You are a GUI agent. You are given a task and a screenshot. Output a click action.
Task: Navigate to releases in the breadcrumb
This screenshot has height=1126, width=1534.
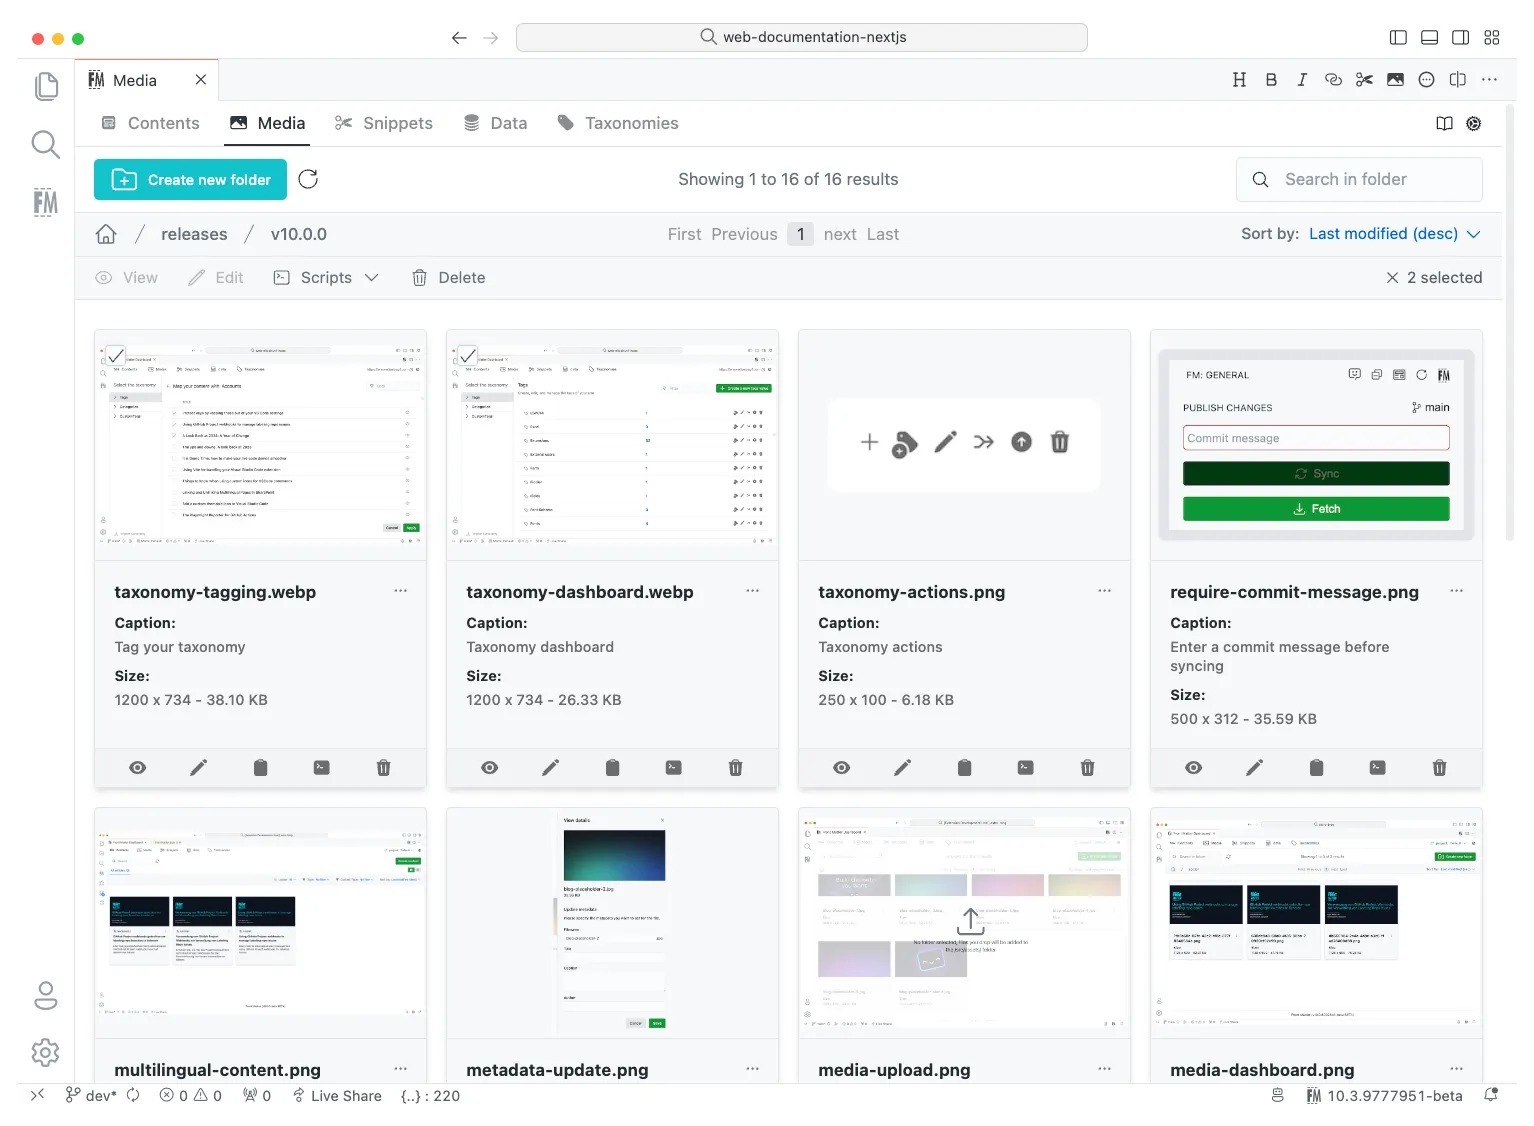tap(194, 234)
